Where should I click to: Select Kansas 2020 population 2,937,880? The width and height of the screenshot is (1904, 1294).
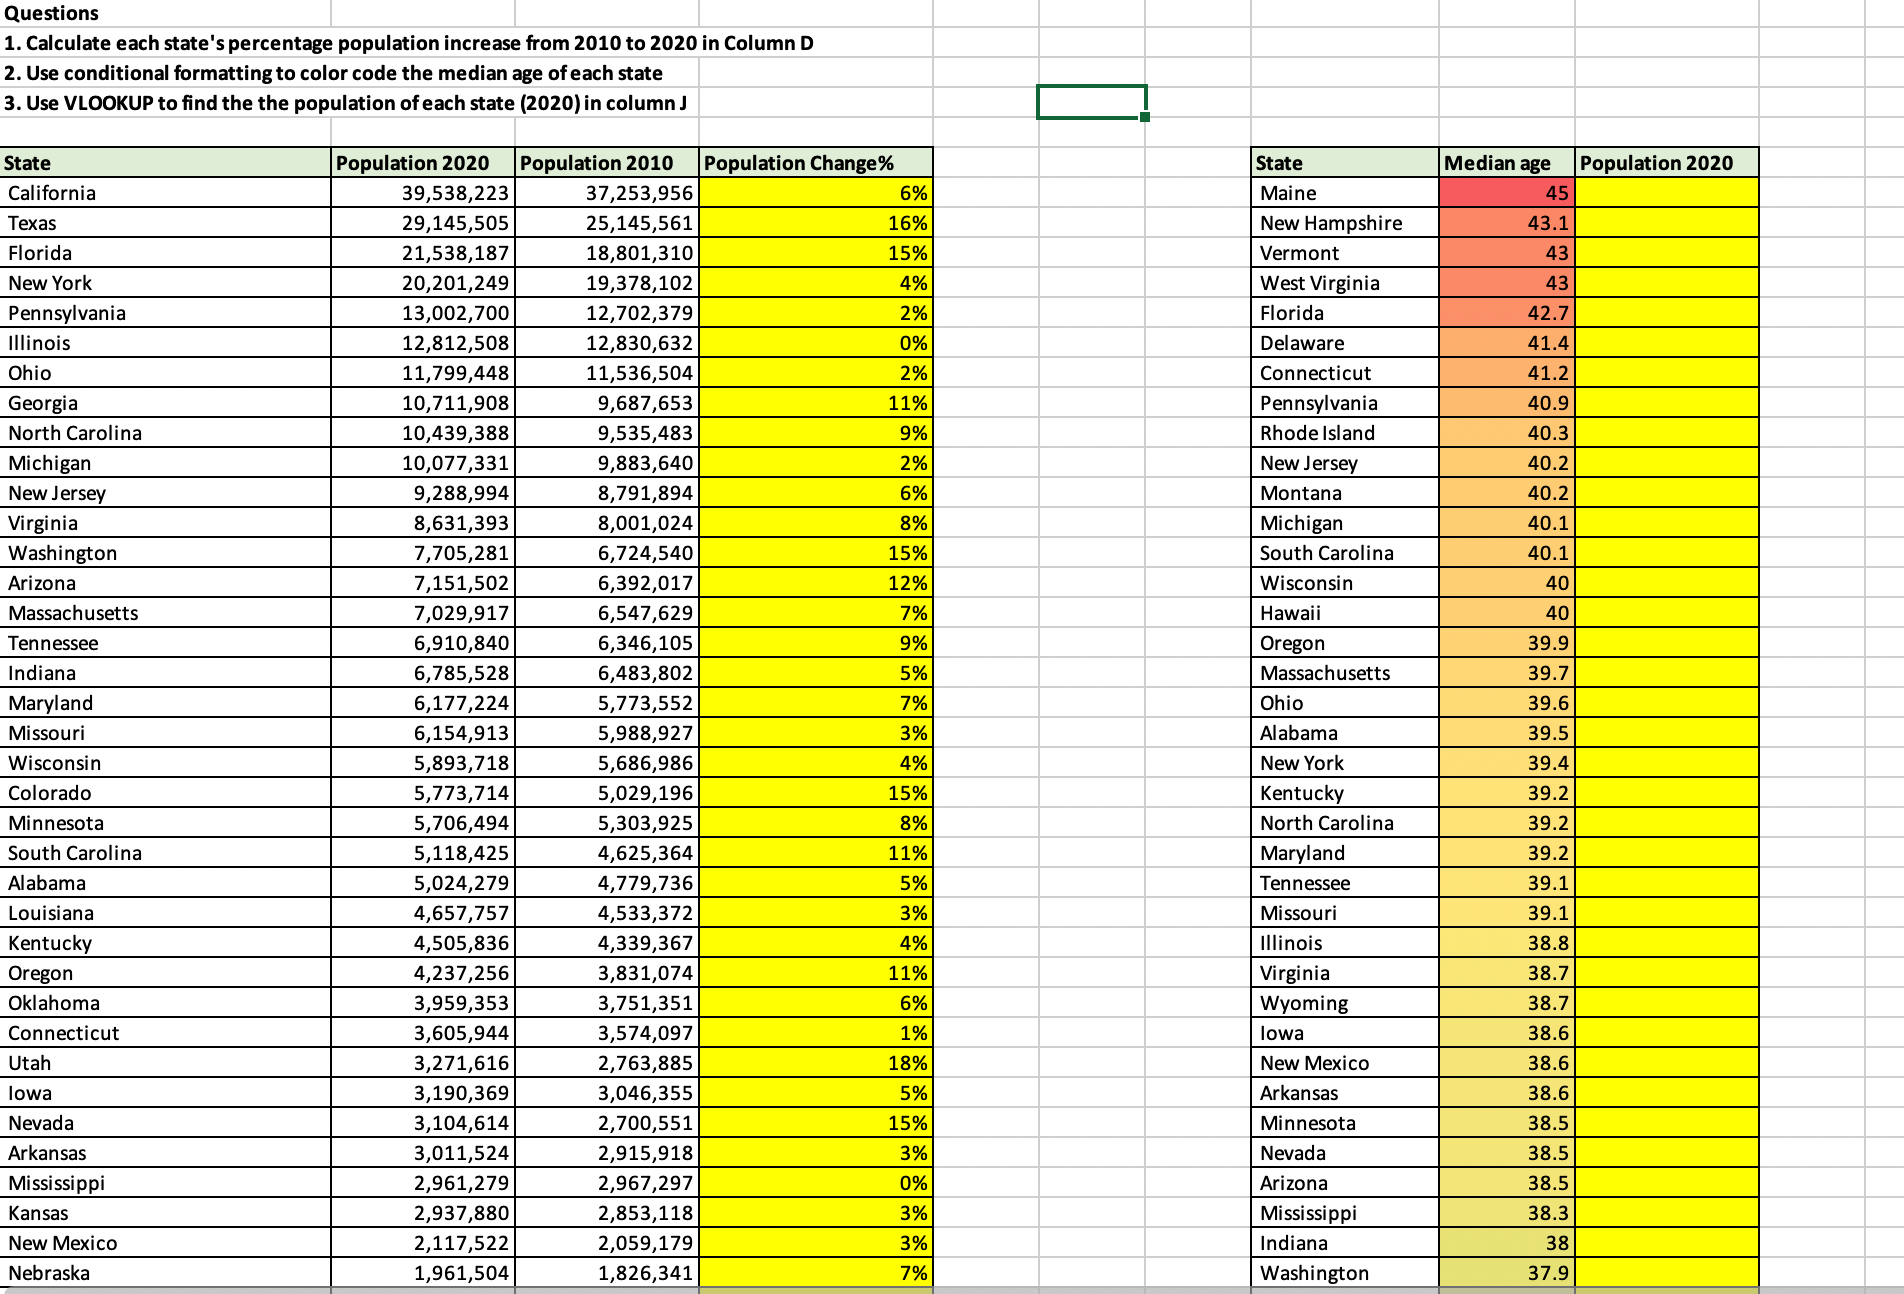(423, 1212)
